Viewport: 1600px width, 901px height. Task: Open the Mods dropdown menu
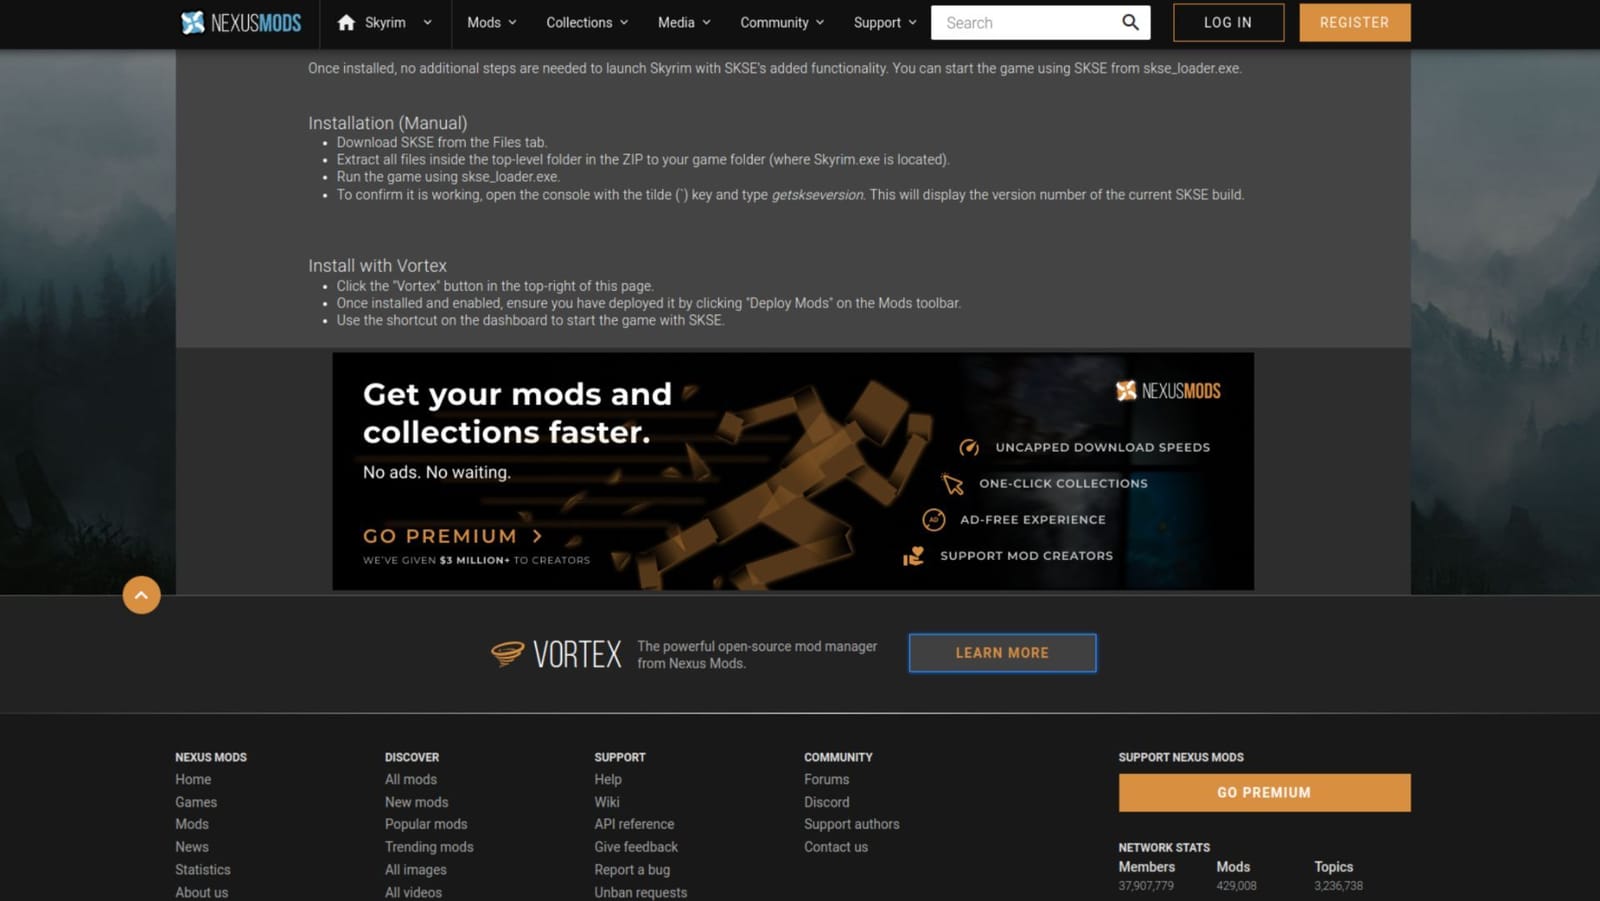click(x=491, y=22)
